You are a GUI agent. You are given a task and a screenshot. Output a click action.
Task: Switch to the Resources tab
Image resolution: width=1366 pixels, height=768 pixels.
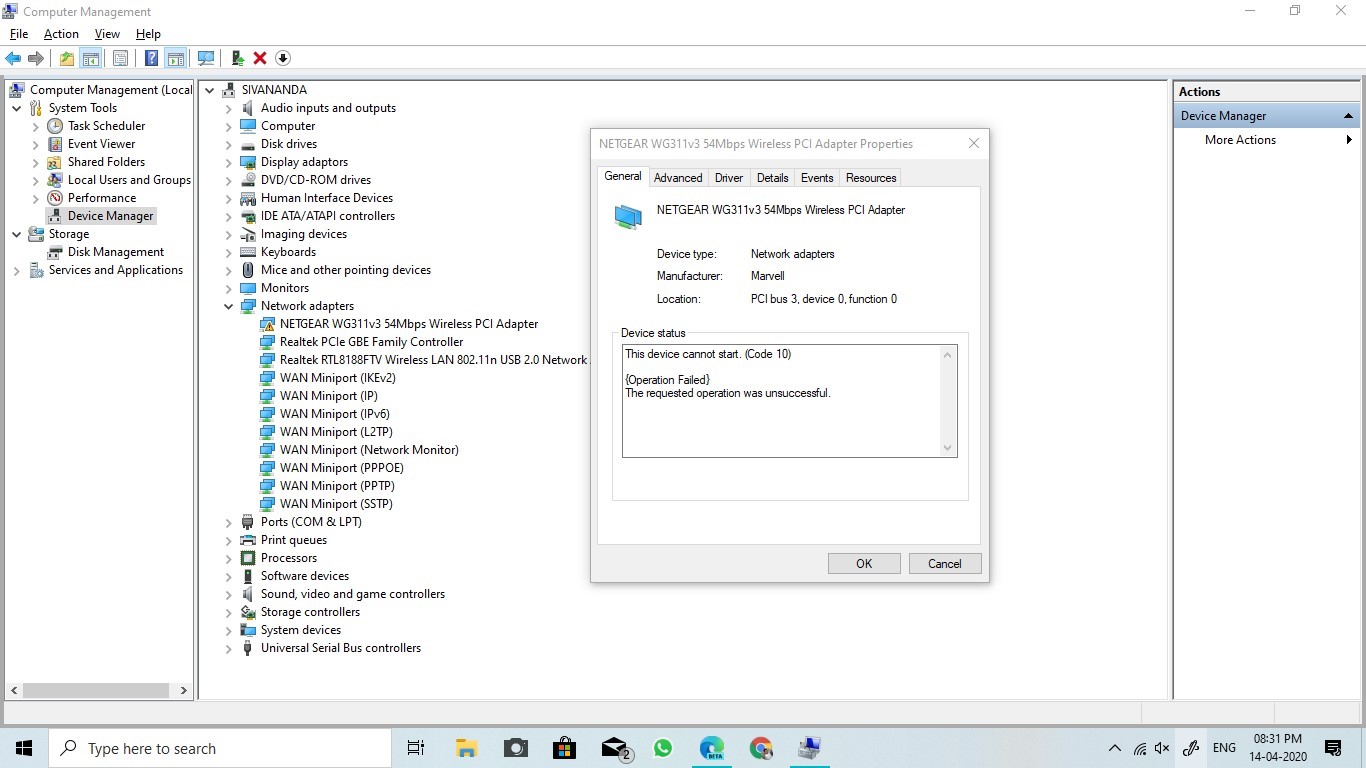click(871, 178)
